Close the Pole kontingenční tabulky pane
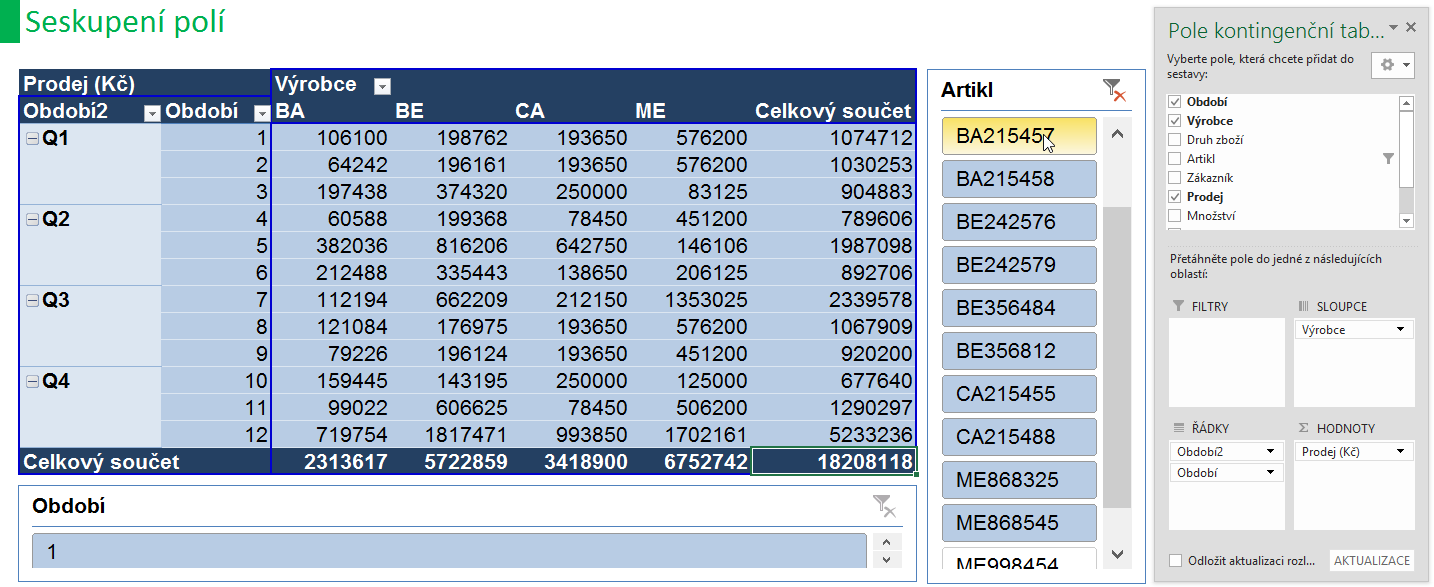The width and height of the screenshot is (1434, 587). click(1411, 28)
